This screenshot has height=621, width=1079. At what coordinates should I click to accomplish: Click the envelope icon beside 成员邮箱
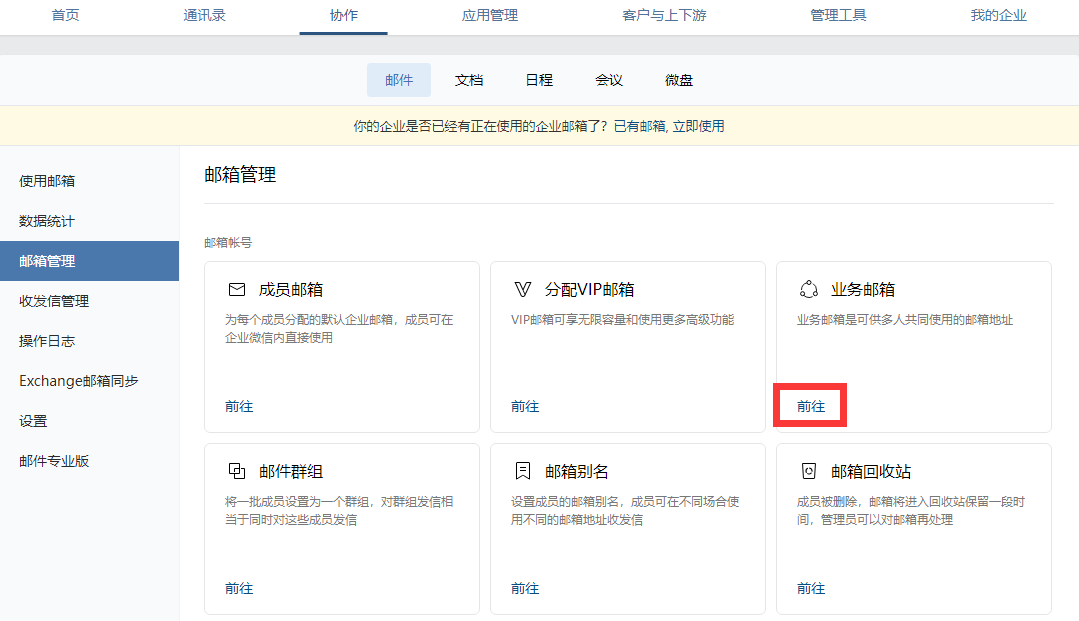[x=237, y=290]
